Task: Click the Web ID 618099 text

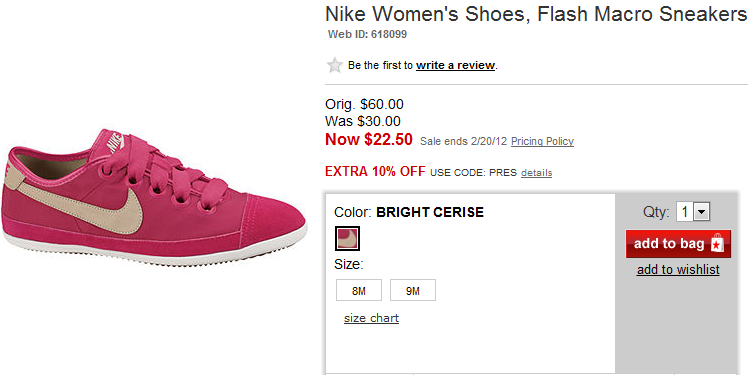Action: 367,35
